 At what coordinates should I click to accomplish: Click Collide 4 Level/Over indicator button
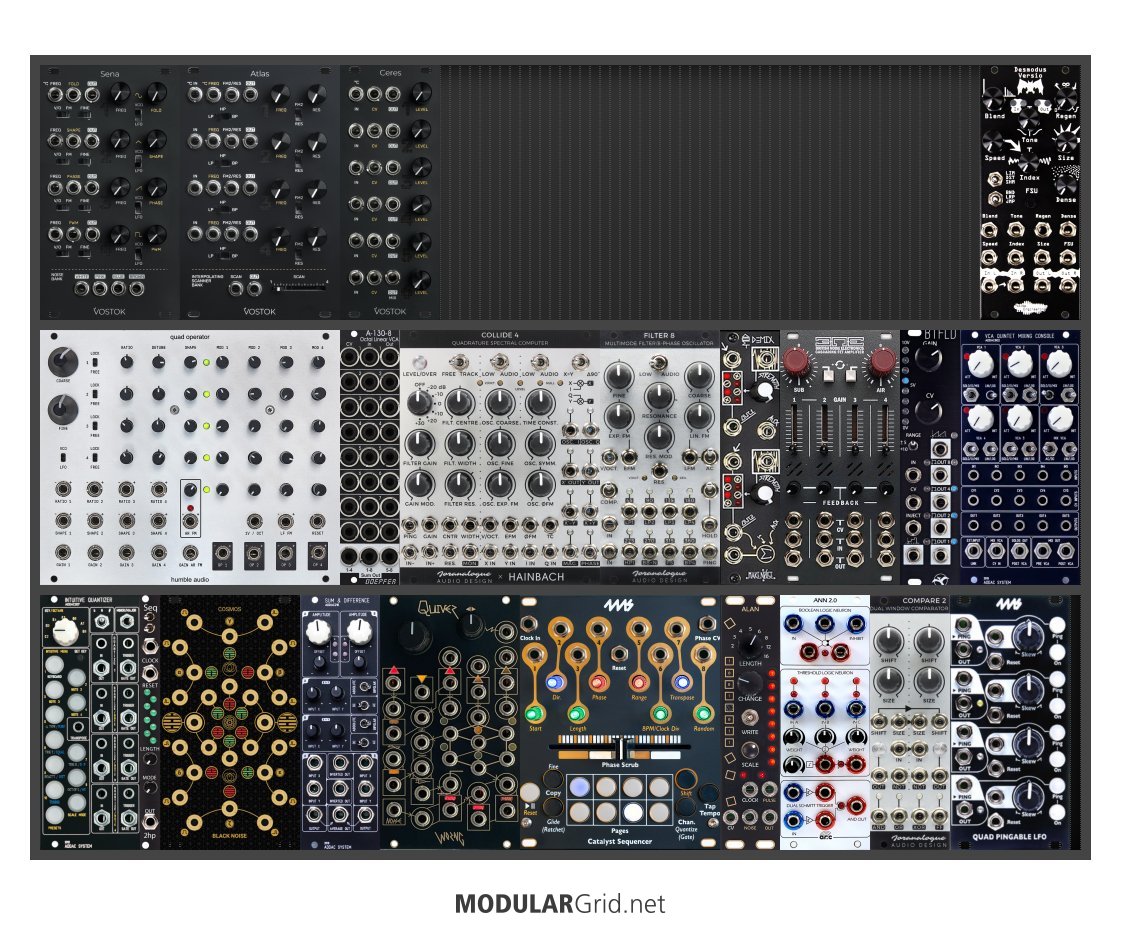pos(420,362)
